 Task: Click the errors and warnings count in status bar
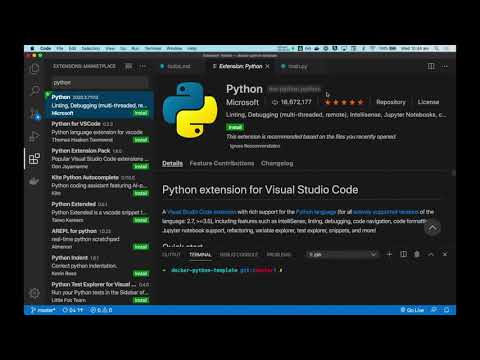click(101, 310)
